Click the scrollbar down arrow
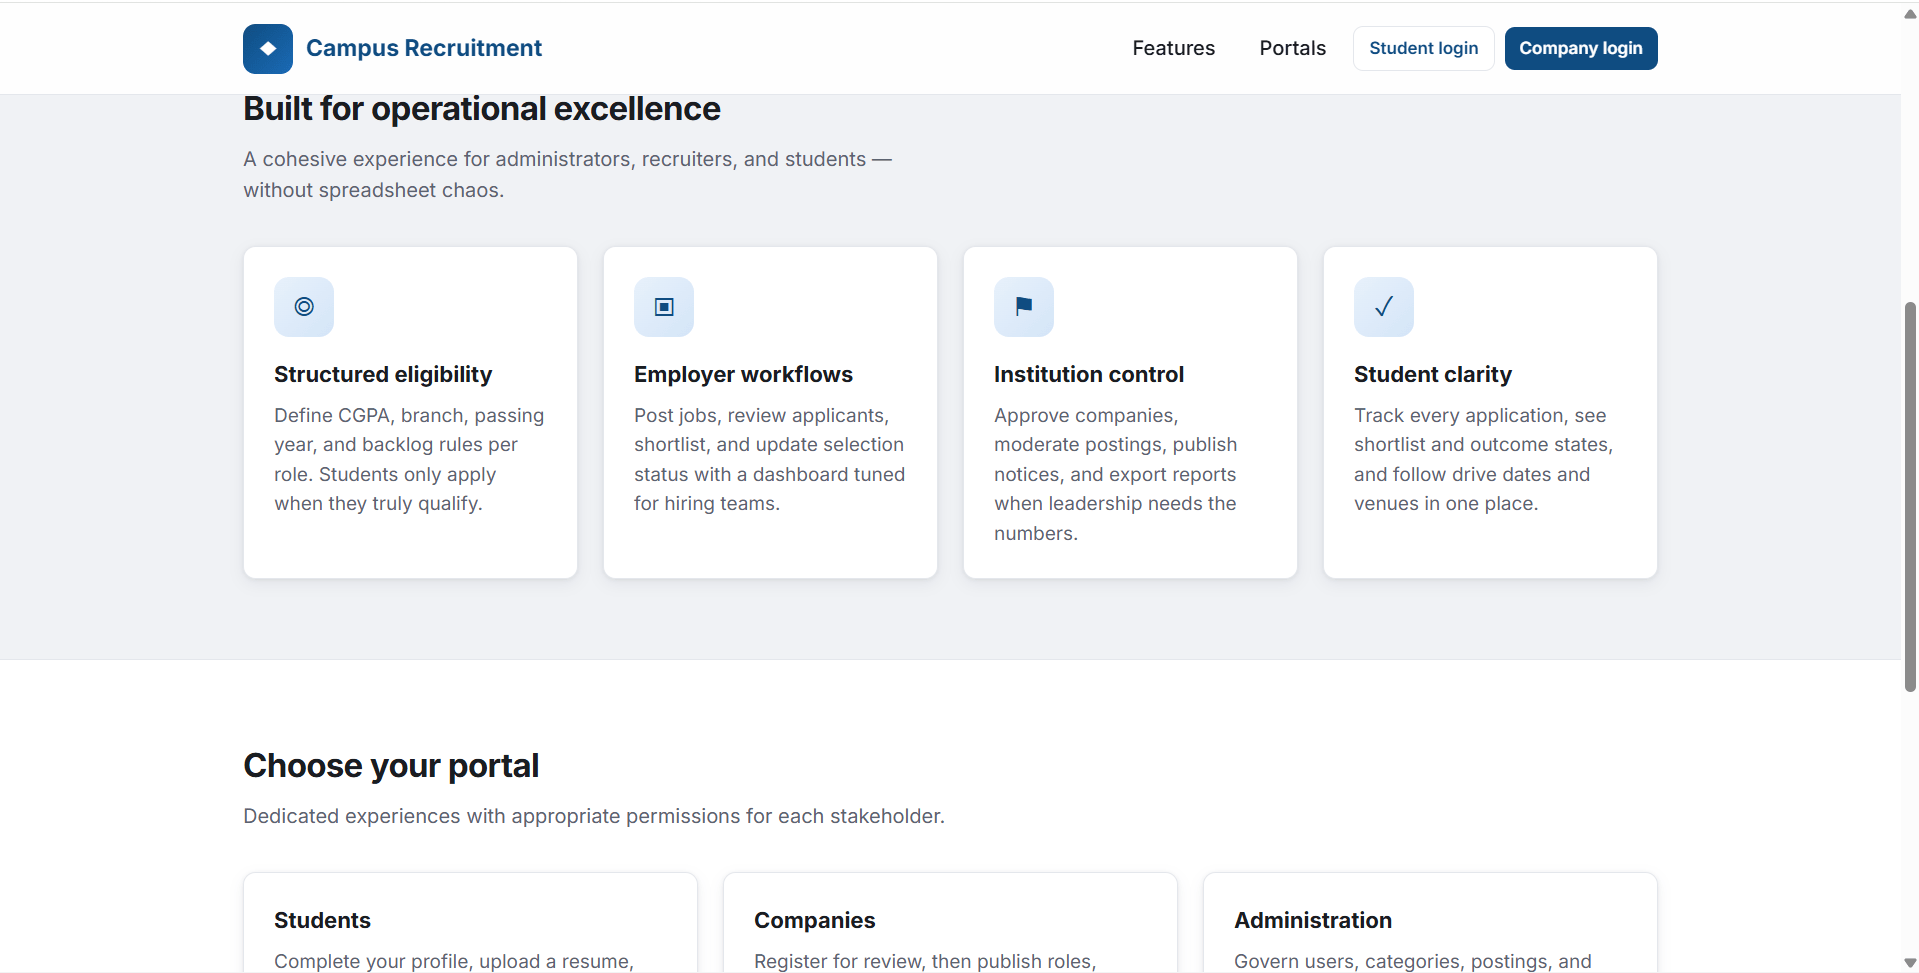The height and width of the screenshot is (973, 1919). click(x=1910, y=963)
